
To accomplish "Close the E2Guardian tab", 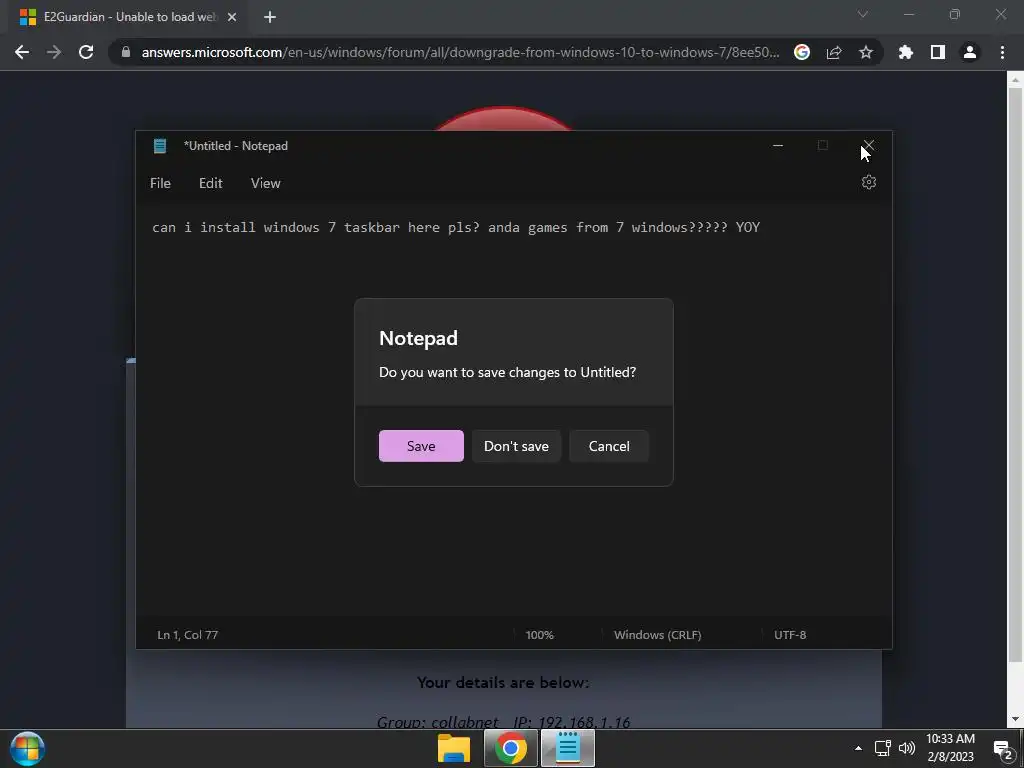I will pyautogui.click(x=232, y=17).
